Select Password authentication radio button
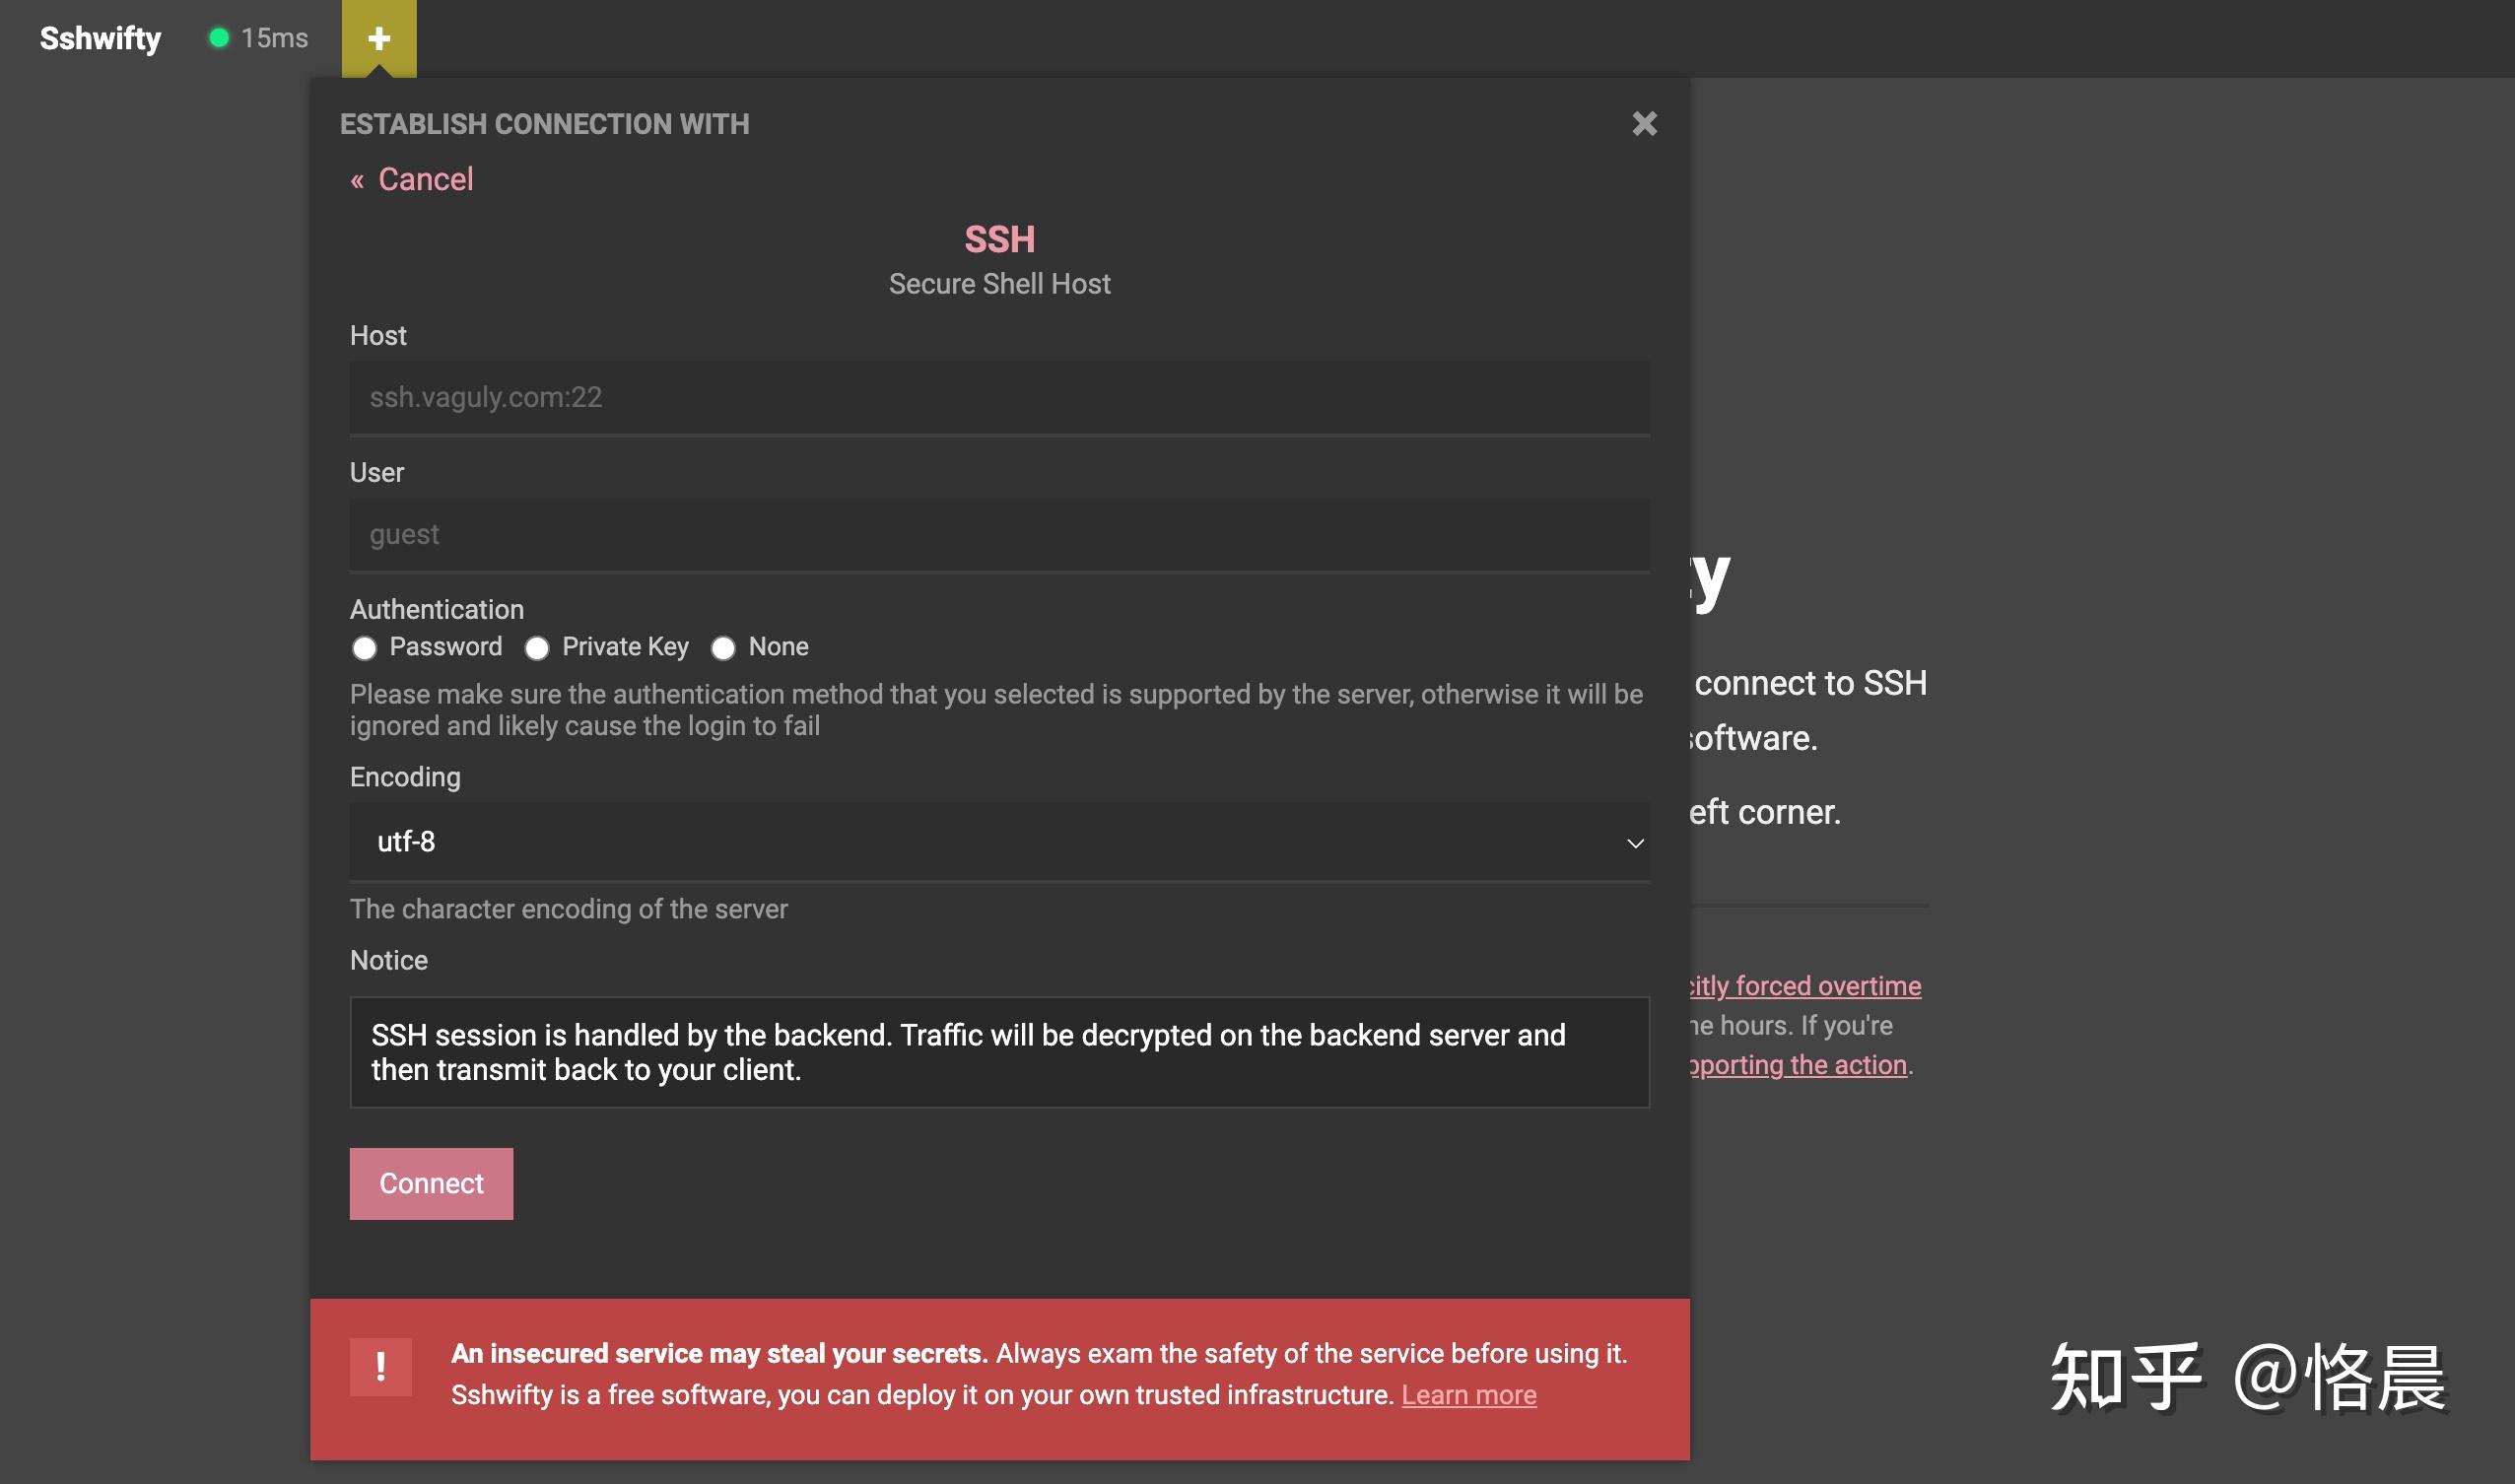 (x=364, y=648)
